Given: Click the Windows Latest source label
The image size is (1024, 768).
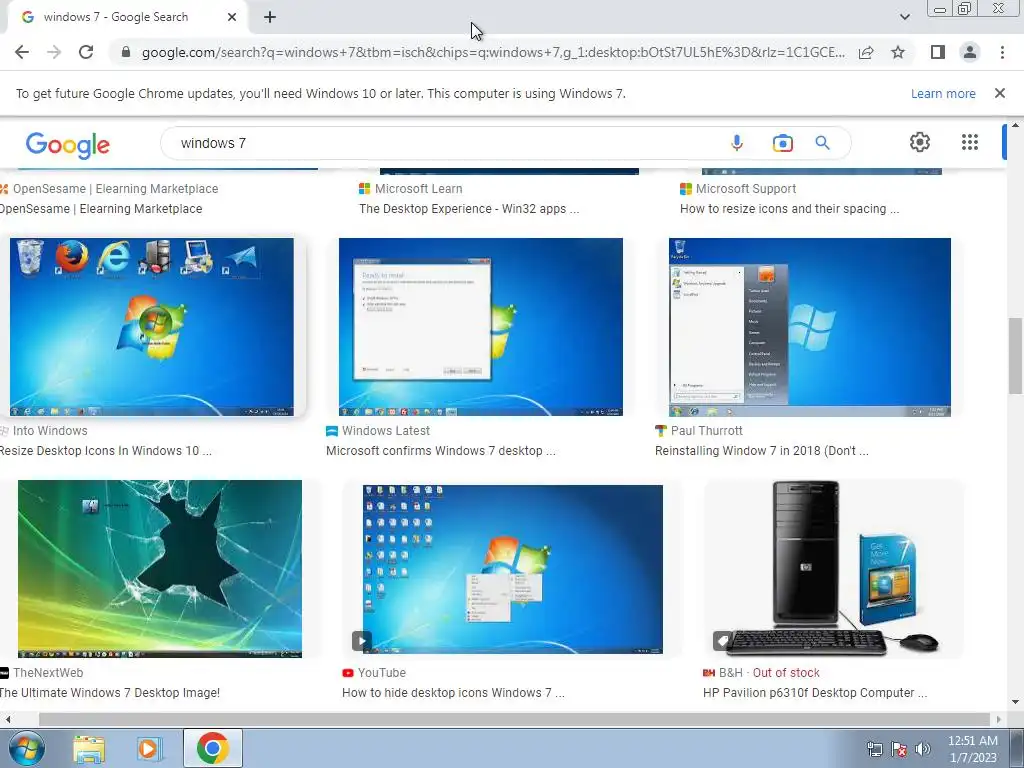Looking at the screenshot, I should pos(385,431).
